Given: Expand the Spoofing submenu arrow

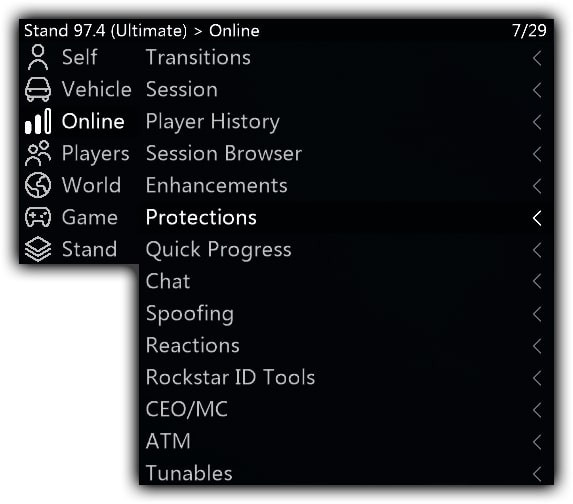Looking at the screenshot, I should tap(537, 314).
